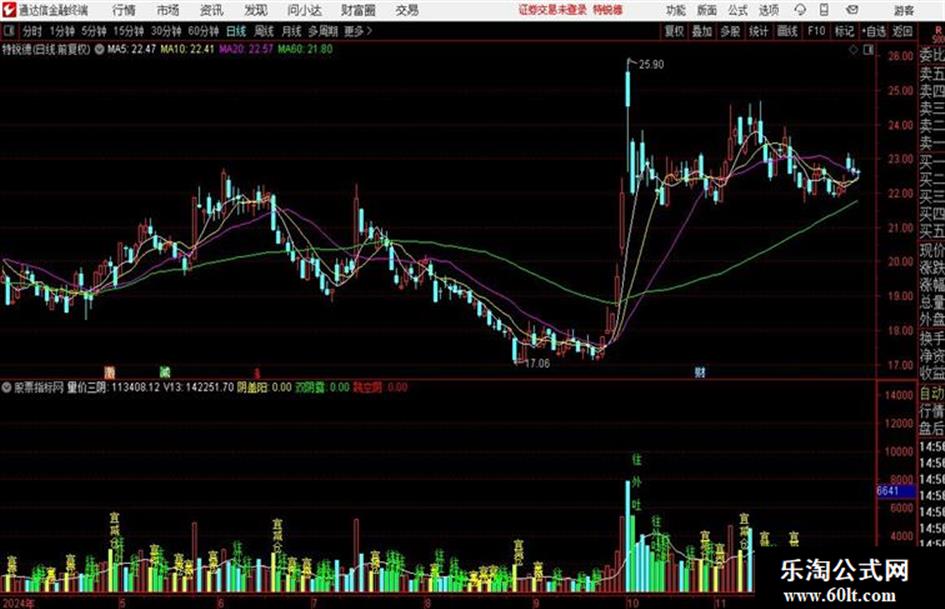The width and height of the screenshot is (945, 609).
Task: Switch to 15分钟 period tab
Action: (x=129, y=31)
